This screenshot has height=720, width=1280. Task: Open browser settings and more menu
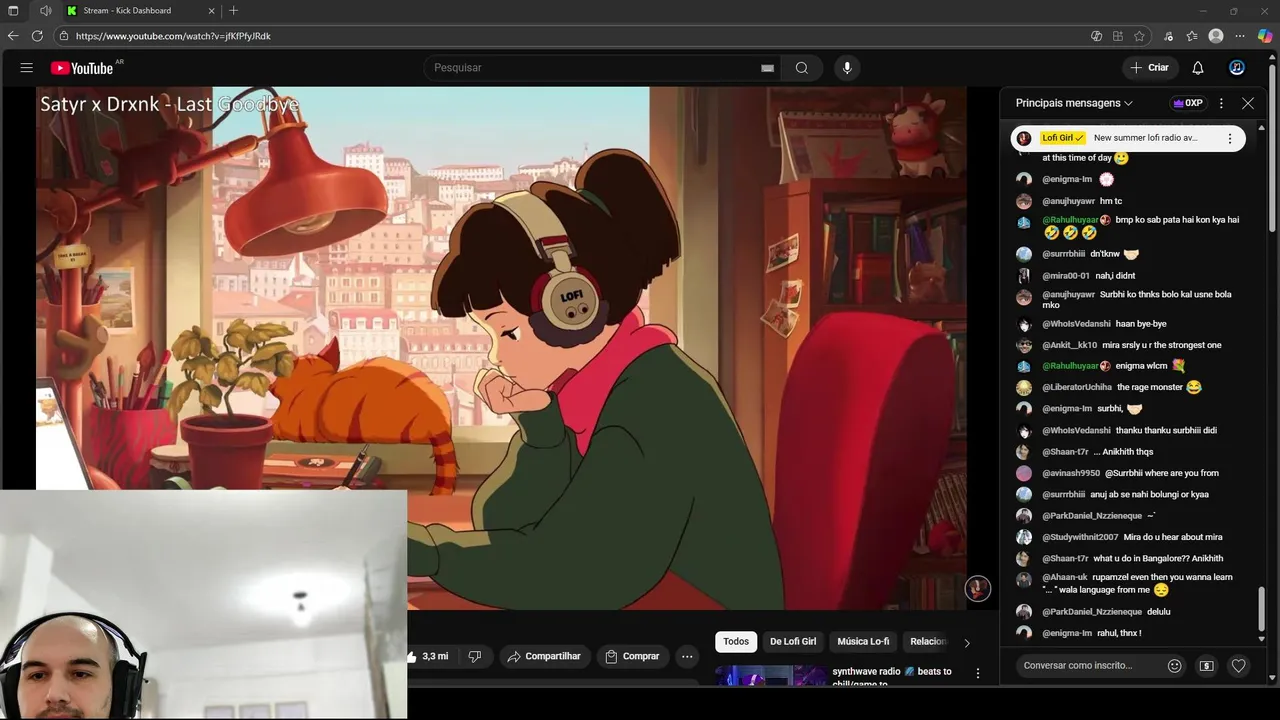point(1240,36)
